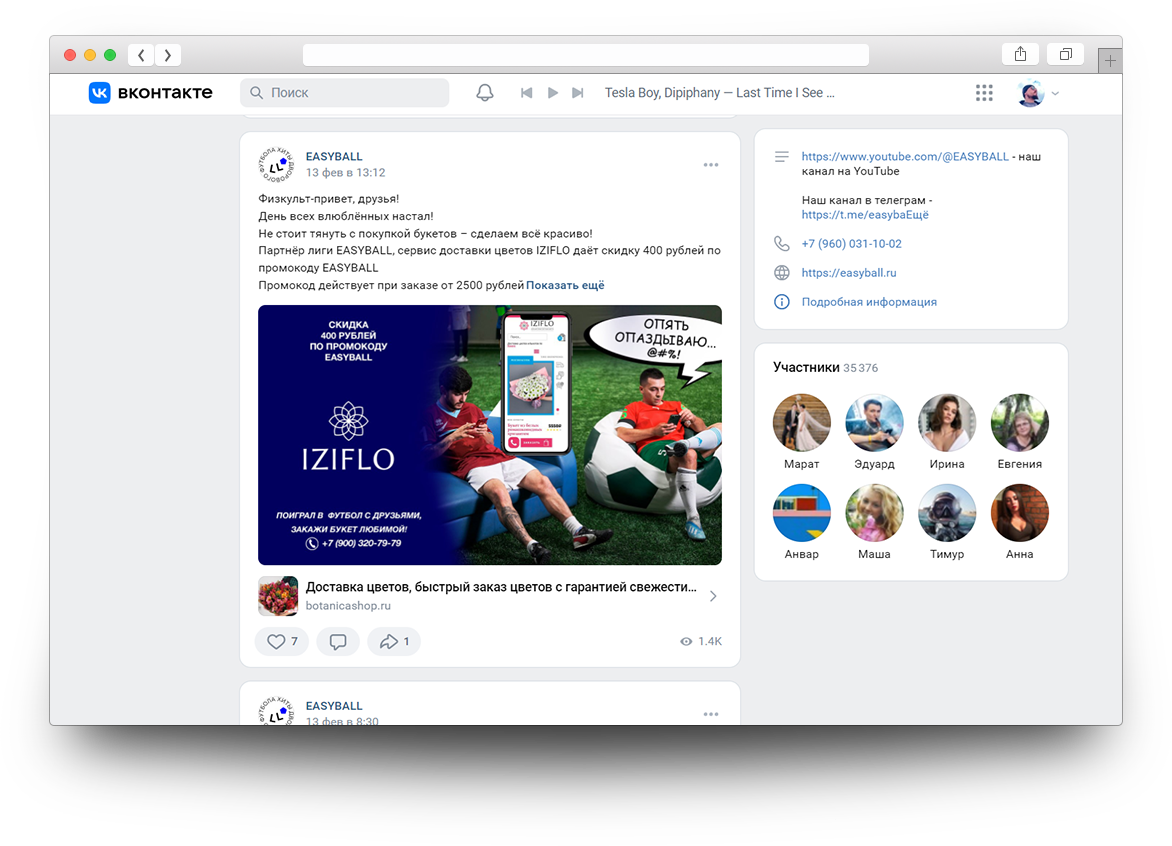Viewport: 1172px width, 846px height.
Task: Open the IZIFLO promo image
Action: pos(490,435)
